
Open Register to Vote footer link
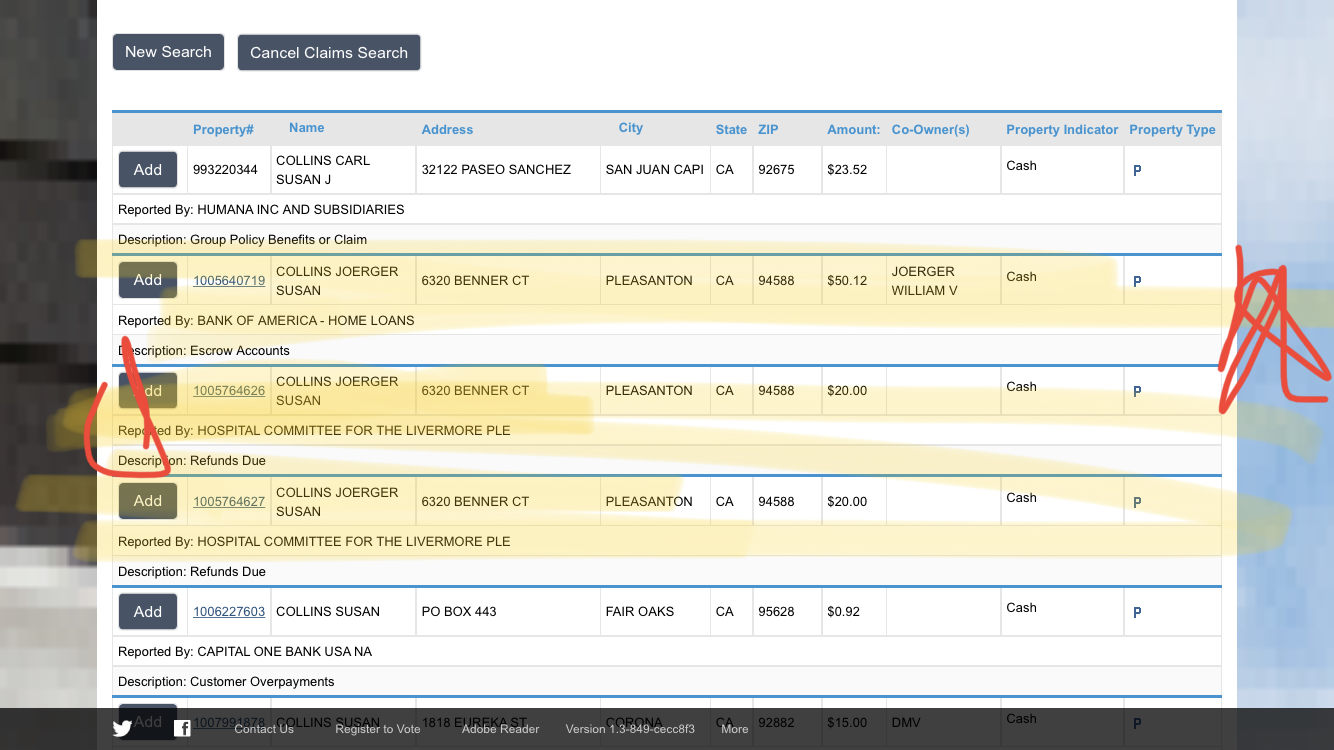[378, 729]
